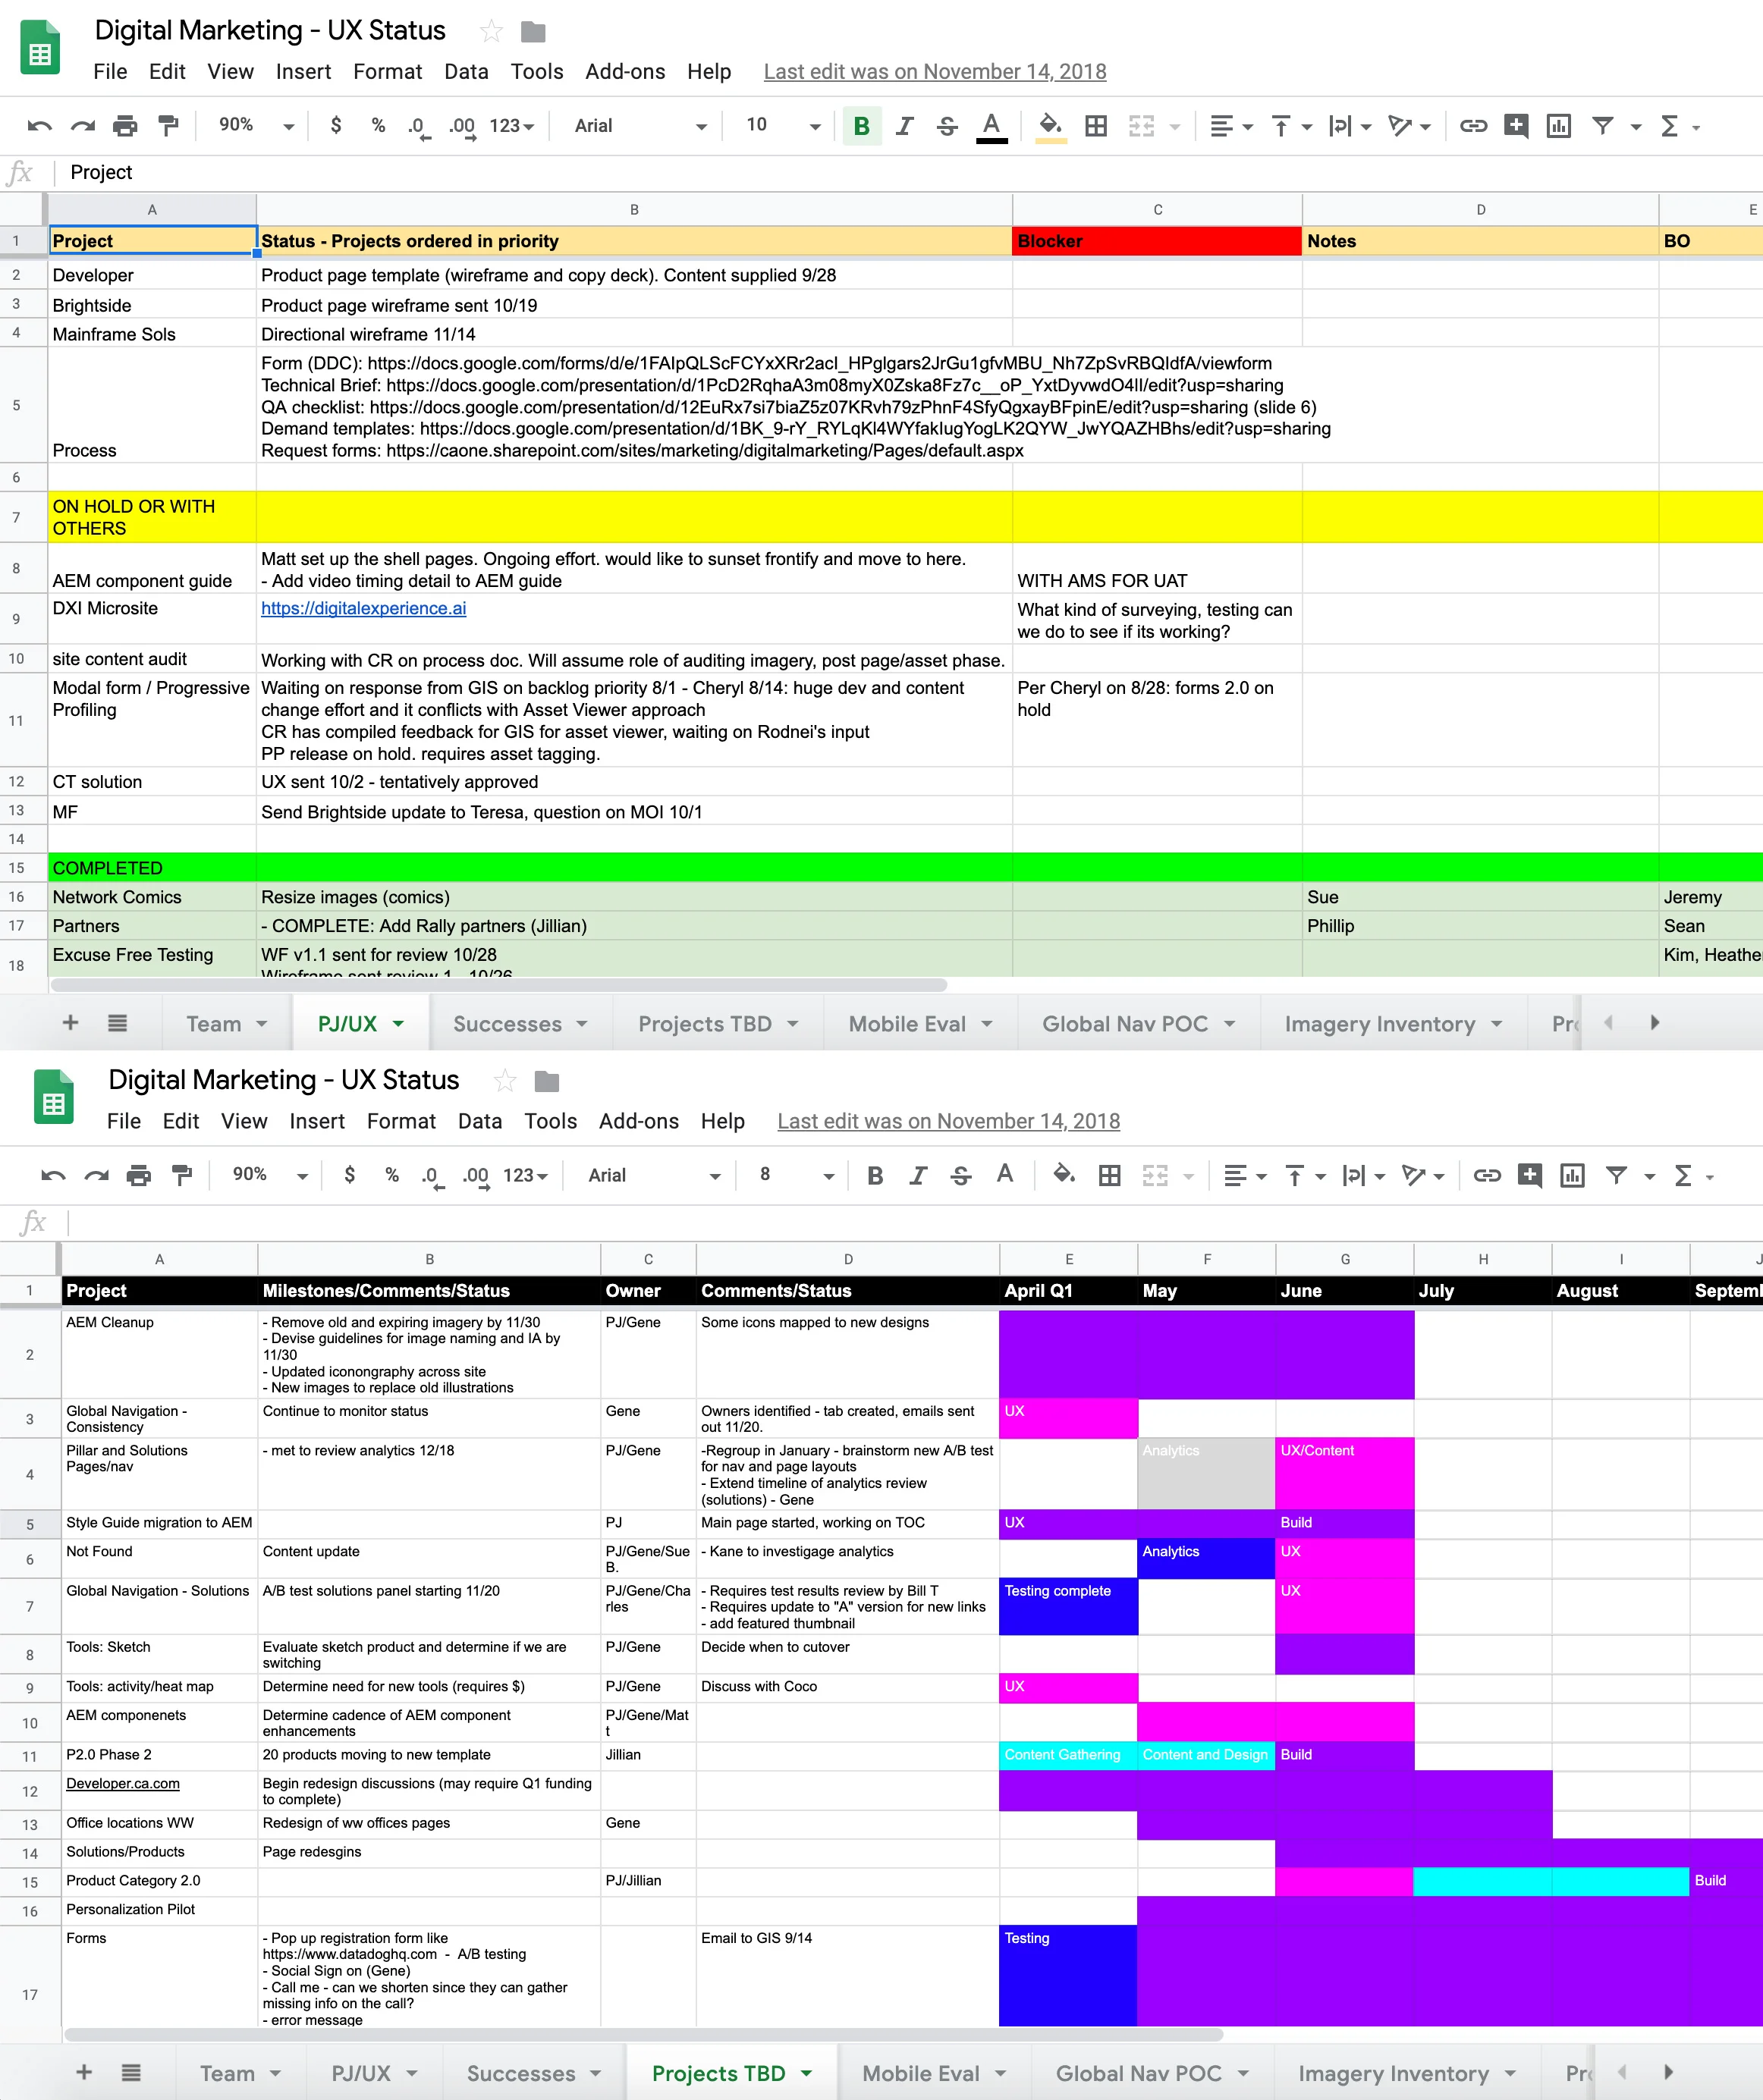
Task: Open Last edit history link in bottom spreadsheet
Action: click(x=949, y=1122)
